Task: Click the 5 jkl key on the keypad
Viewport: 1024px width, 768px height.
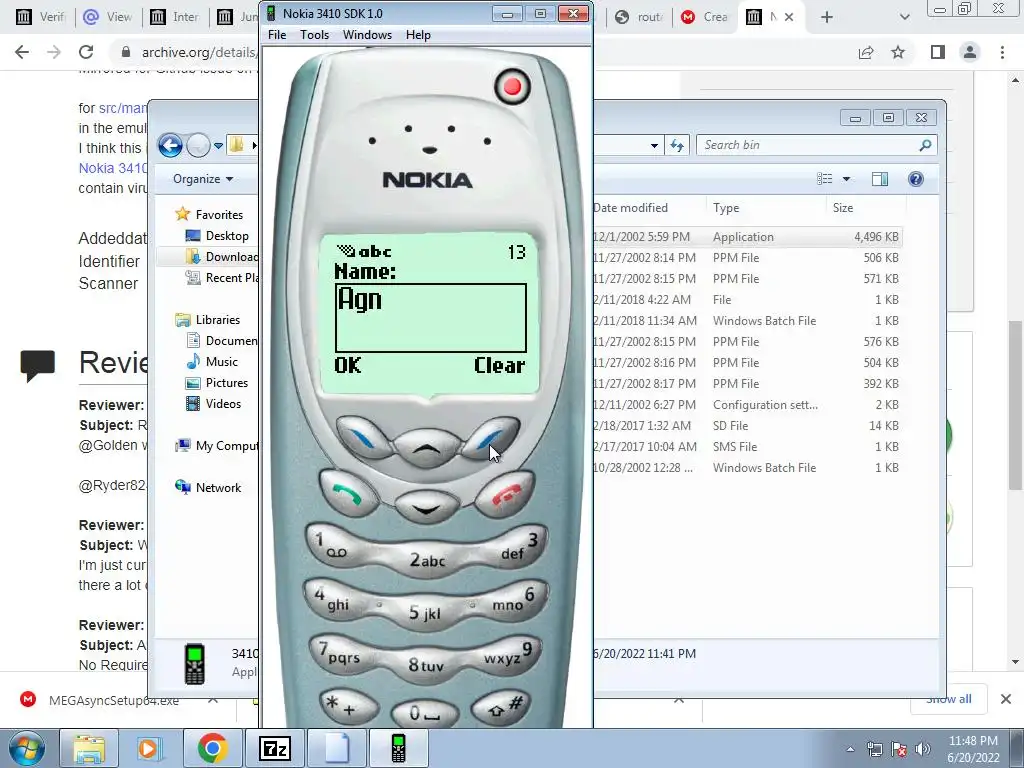Action: click(424, 613)
